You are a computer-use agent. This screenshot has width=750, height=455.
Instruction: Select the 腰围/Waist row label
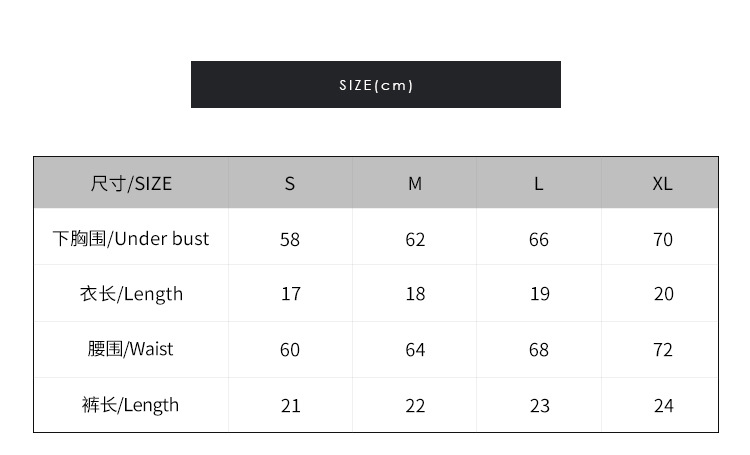[x=131, y=349]
